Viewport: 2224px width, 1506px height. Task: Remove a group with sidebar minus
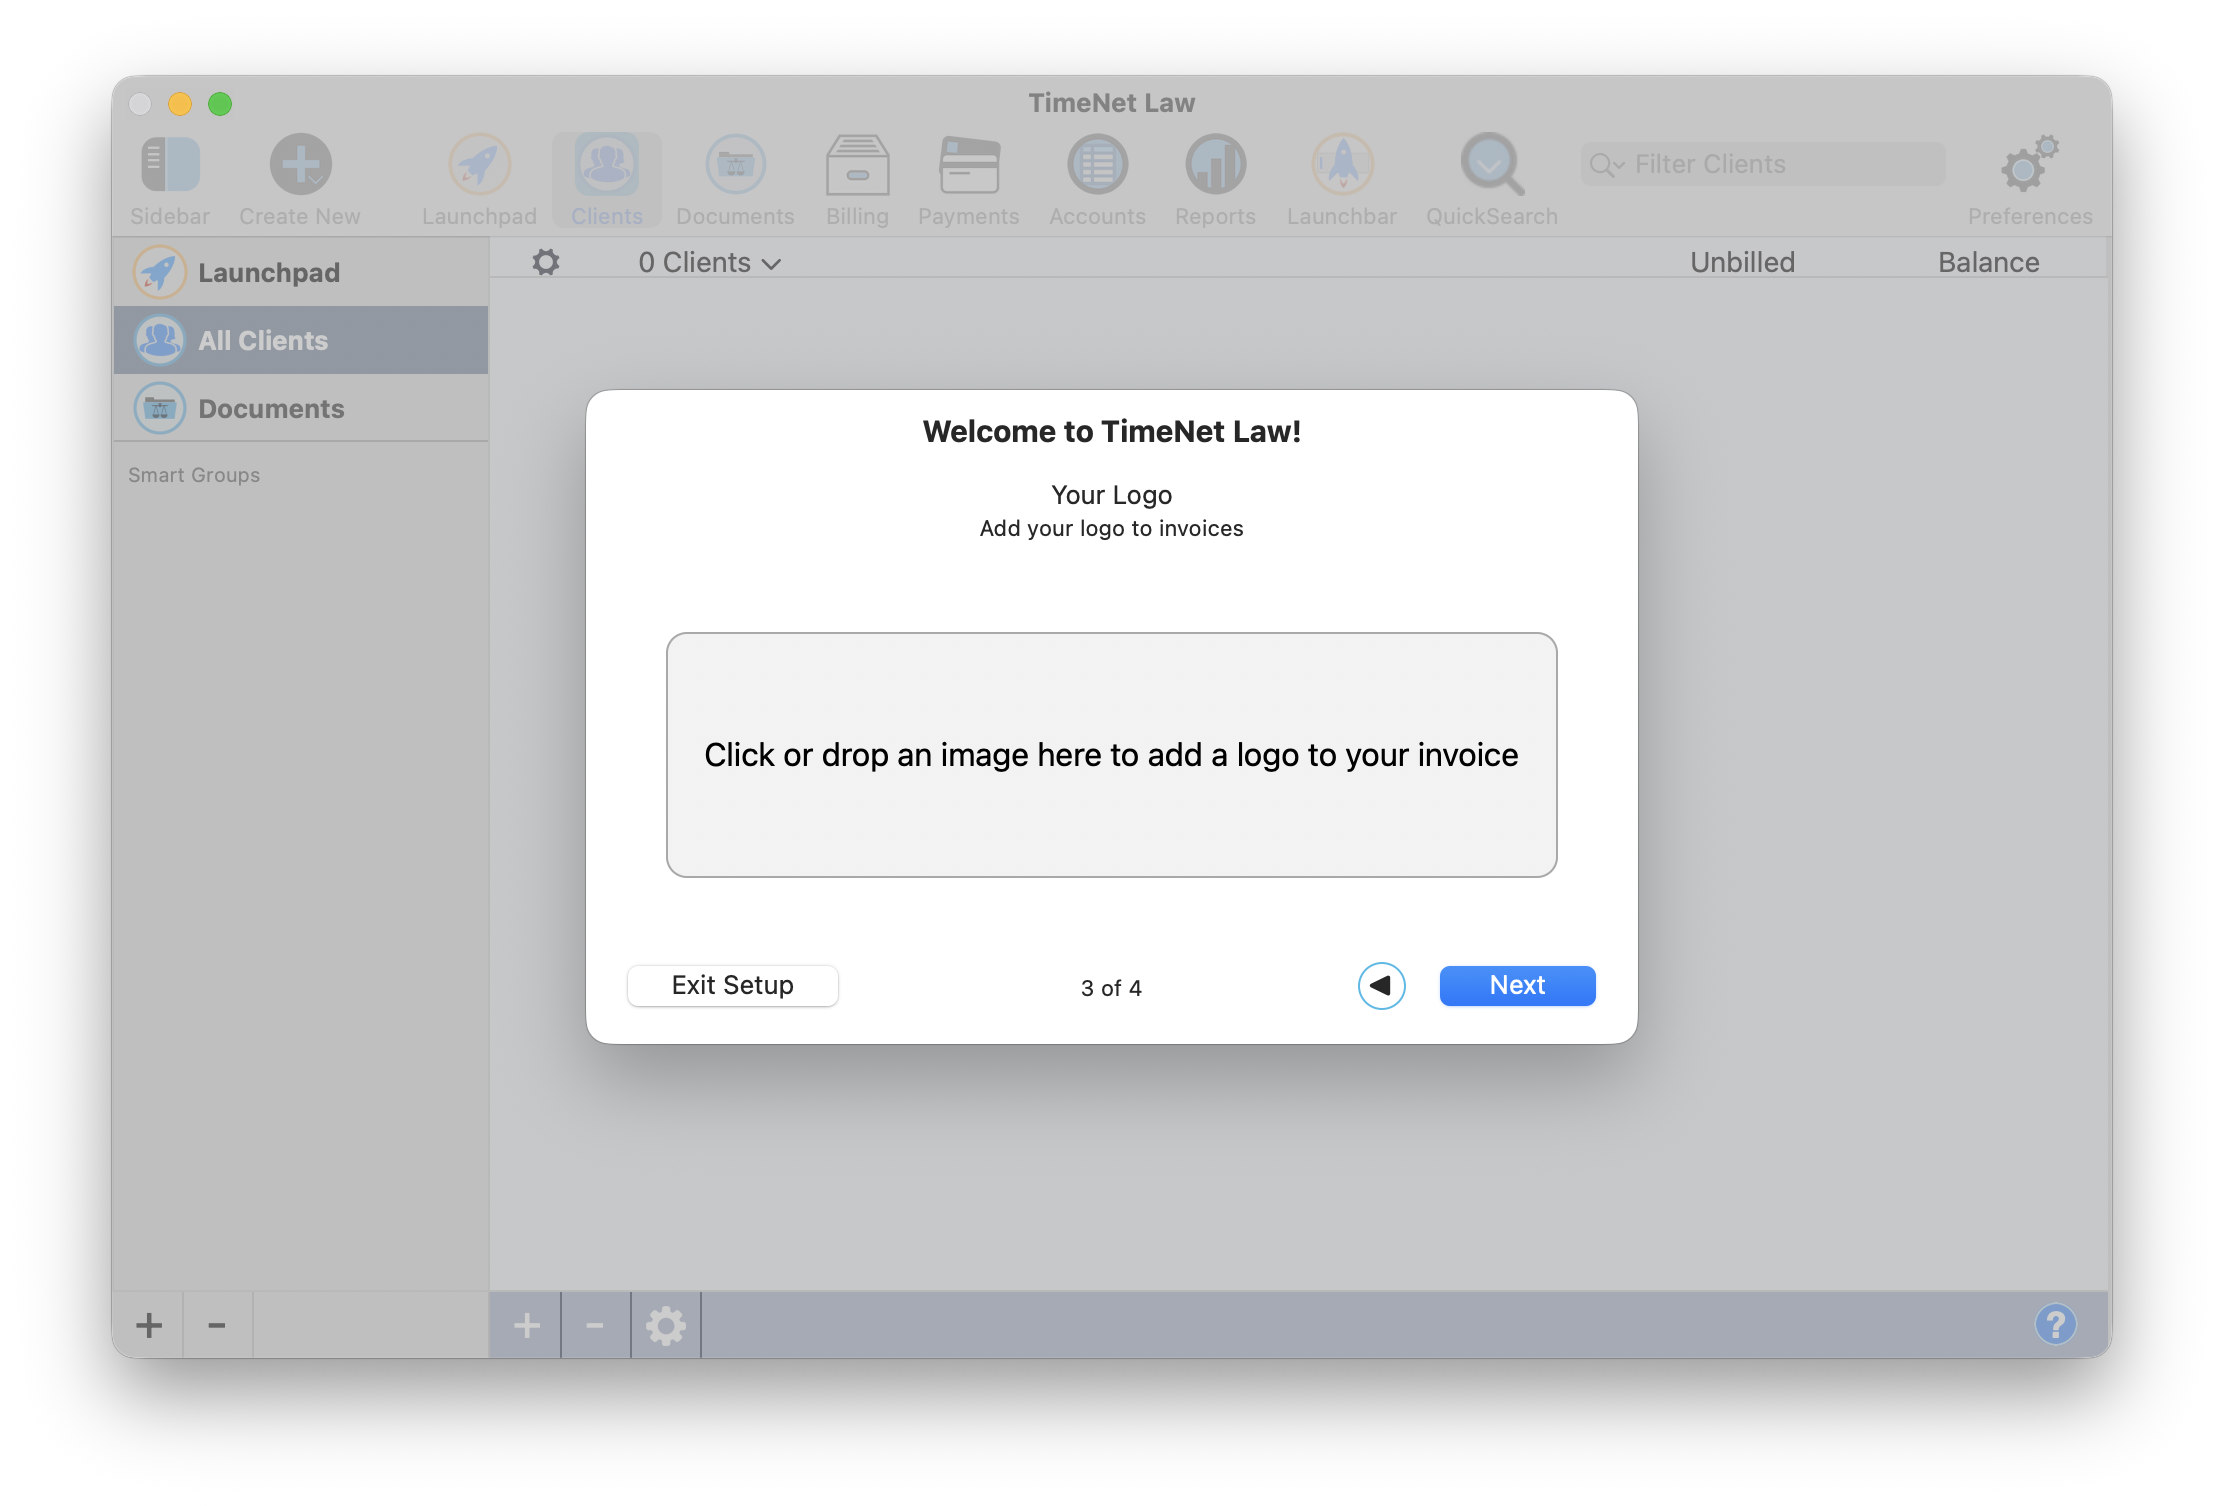click(217, 1325)
